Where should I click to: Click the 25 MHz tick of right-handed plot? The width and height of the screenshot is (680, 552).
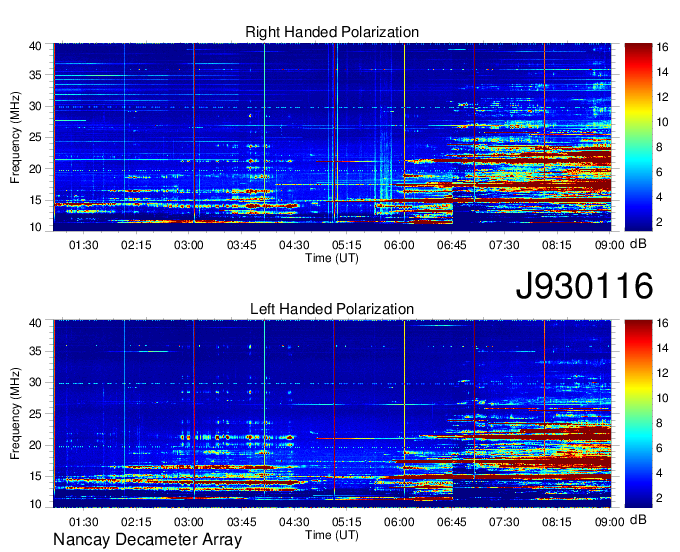[x=35, y=137]
